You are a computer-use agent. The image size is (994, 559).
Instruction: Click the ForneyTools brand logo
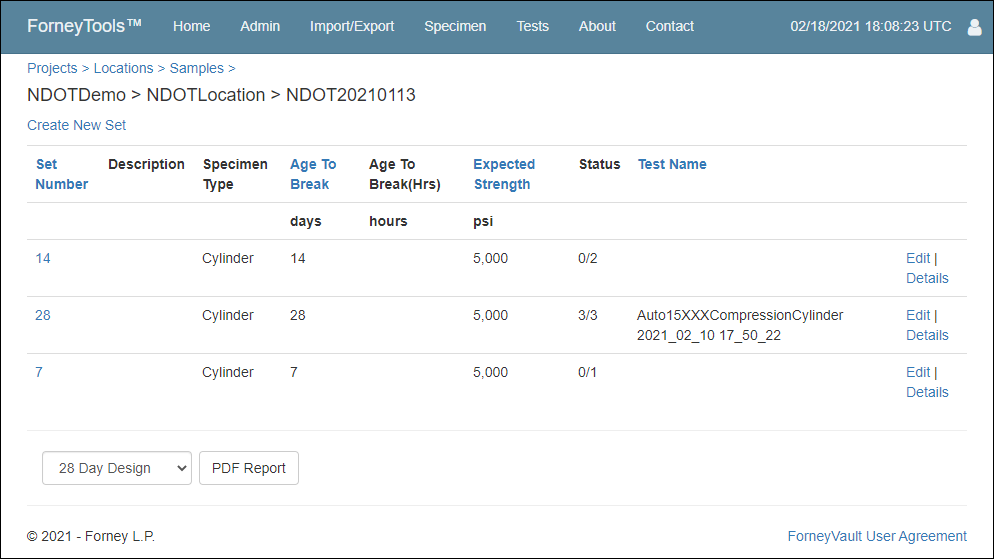pyautogui.click(x=84, y=26)
